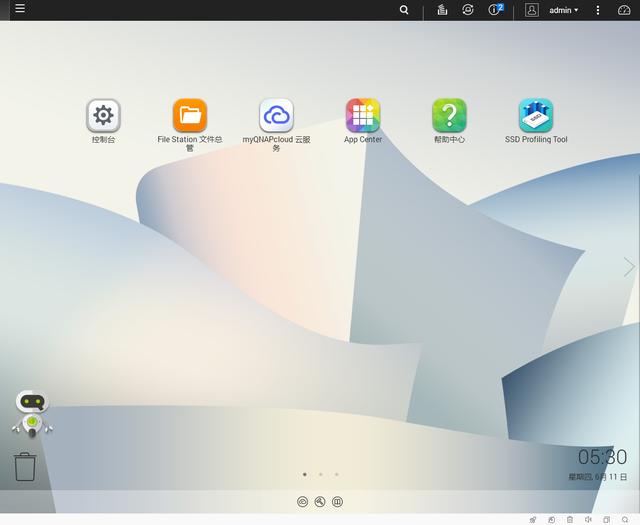The image size is (640, 525).
Task: Open the more options three-dot menu
Action: click(x=598, y=10)
